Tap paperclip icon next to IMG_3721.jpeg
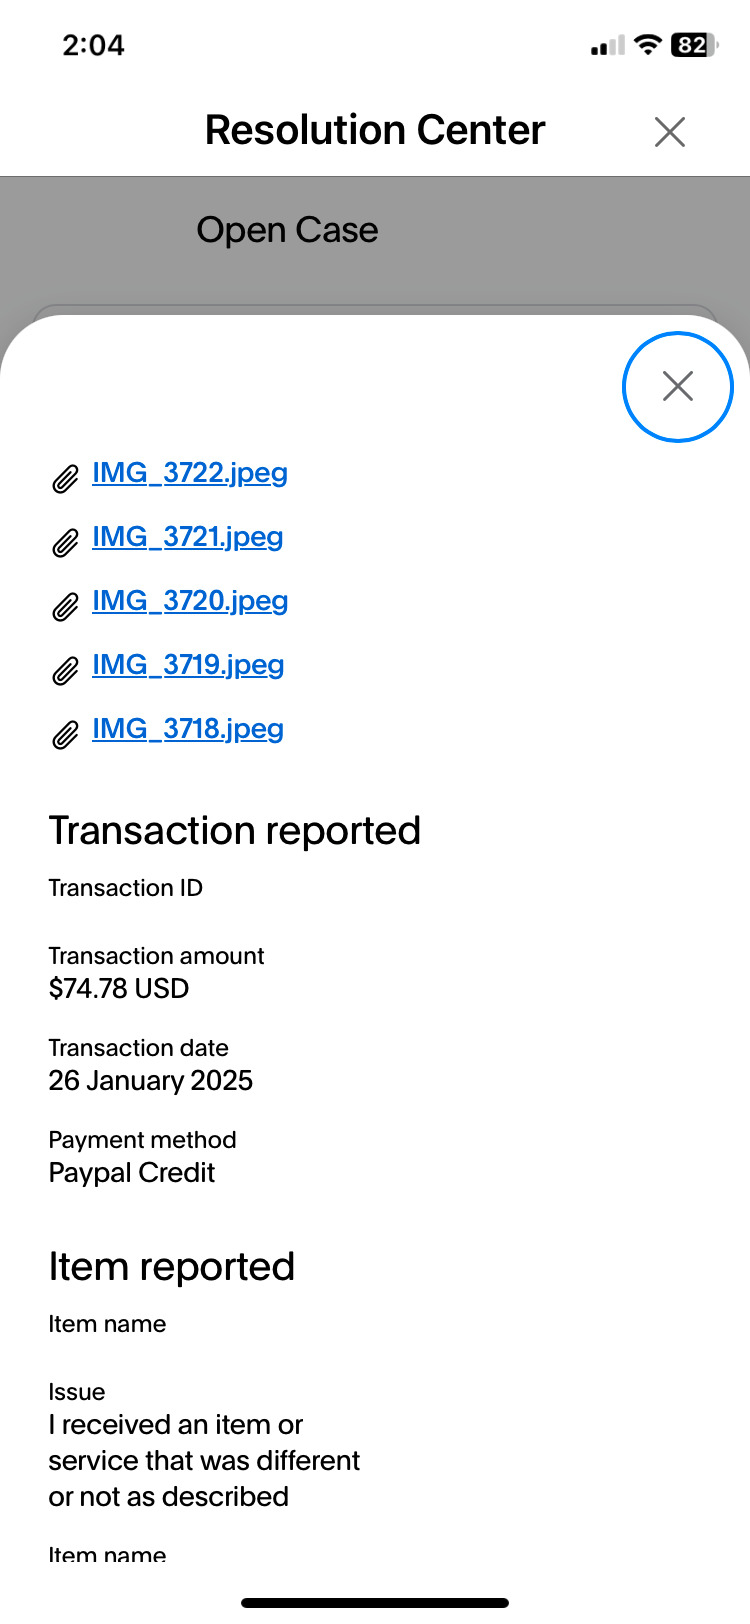The width and height of the screenshot is (750, 1624). tap(65, 543)
